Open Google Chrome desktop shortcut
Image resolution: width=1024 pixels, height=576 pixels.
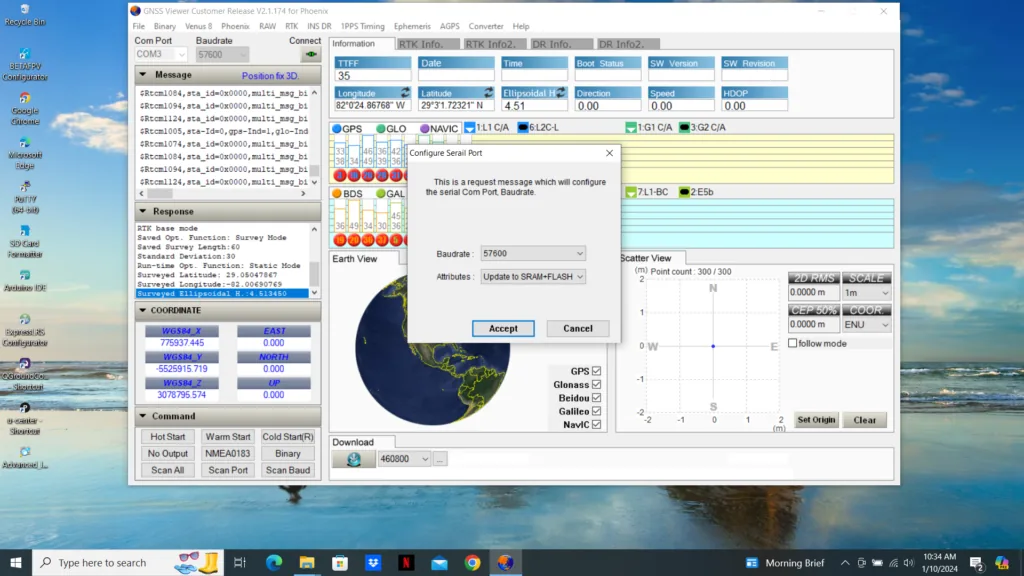click(25, 109)
